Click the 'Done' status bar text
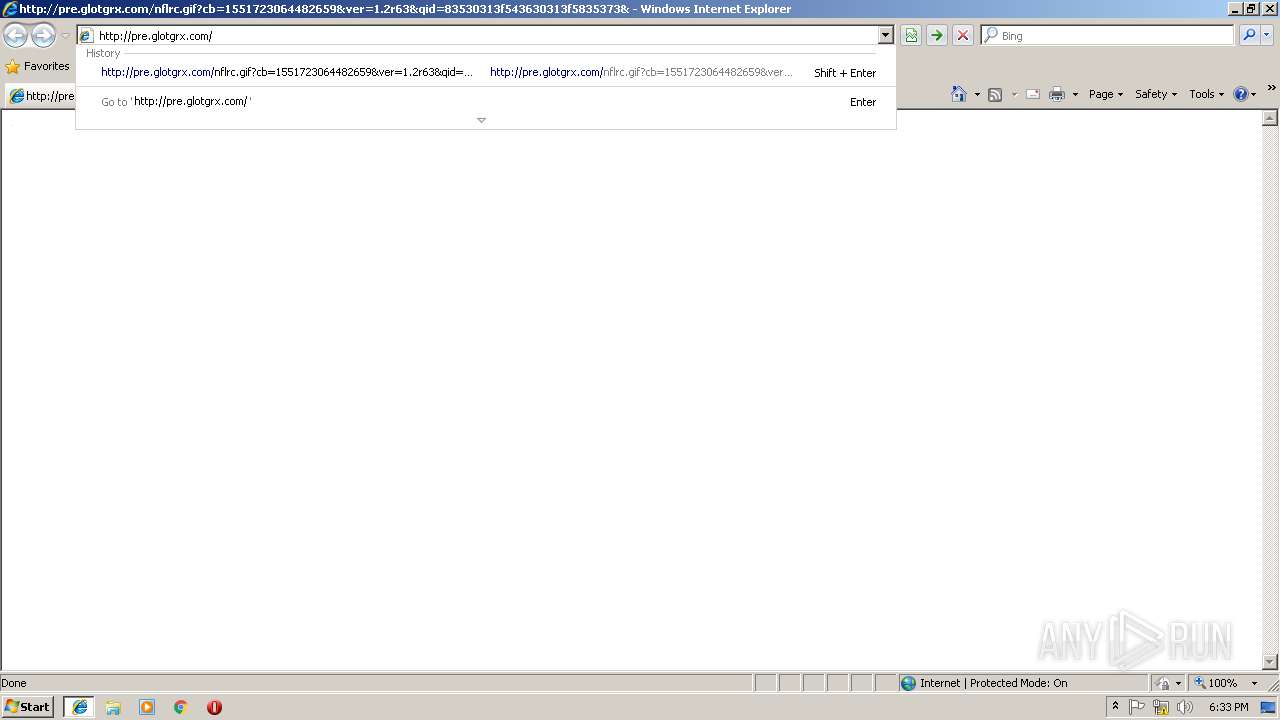The height and width of the screenshot is (720, 1280). click(x=14, y=683)
